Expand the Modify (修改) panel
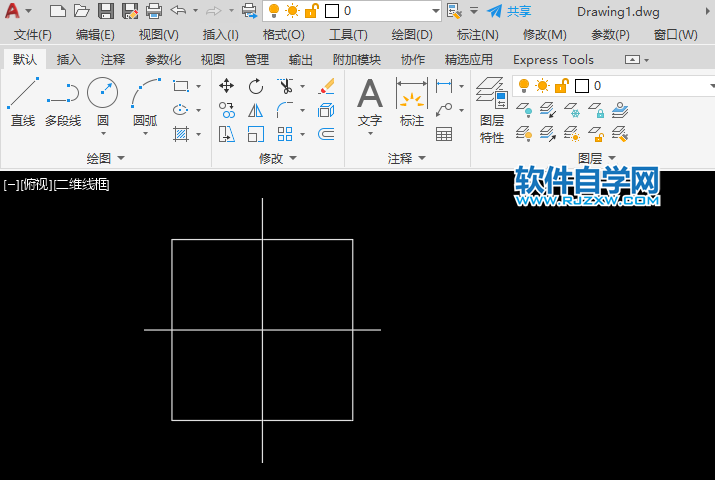 coord(278,158)
